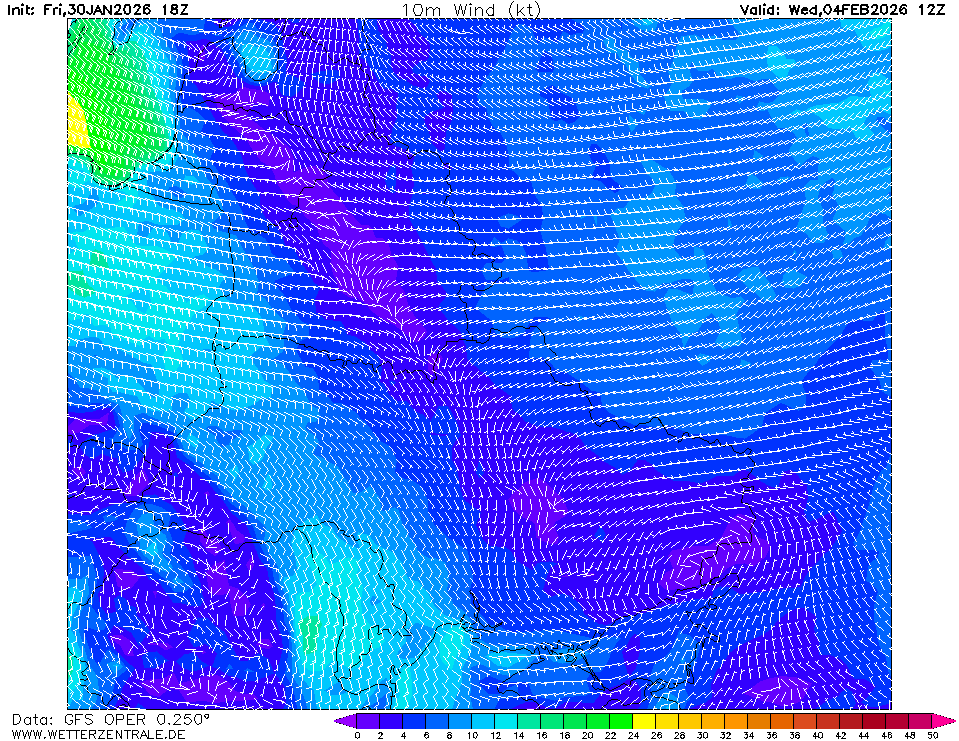
Task: Pick the purple 0–2 kt legend swatch
Action: coord(368,720)
